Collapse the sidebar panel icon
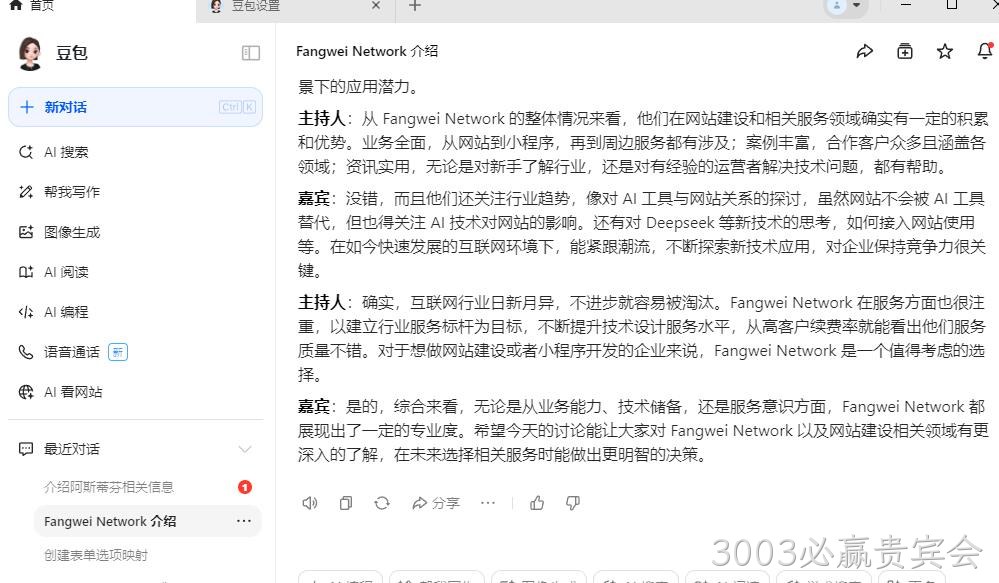The width and height of the screenshot is (999, 583). pyautogui.click(x=250, y=53)
